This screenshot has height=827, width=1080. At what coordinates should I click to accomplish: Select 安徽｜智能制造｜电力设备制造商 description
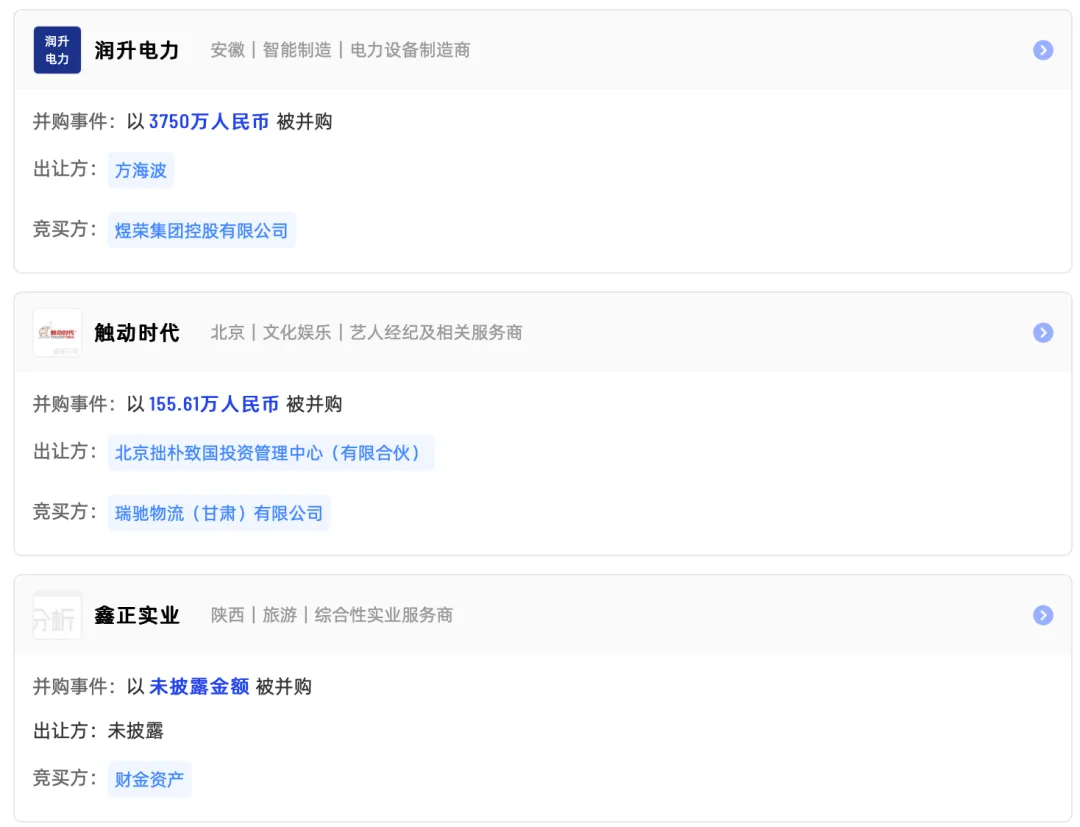pos(340,50)
